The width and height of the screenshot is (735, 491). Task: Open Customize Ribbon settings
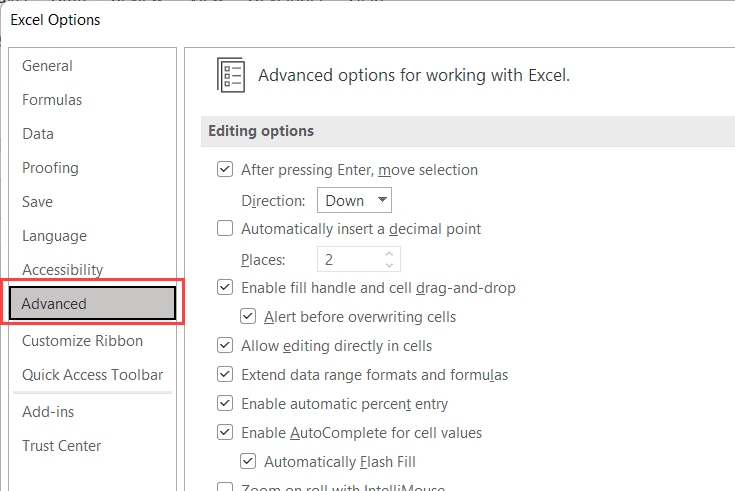(82, 341)
